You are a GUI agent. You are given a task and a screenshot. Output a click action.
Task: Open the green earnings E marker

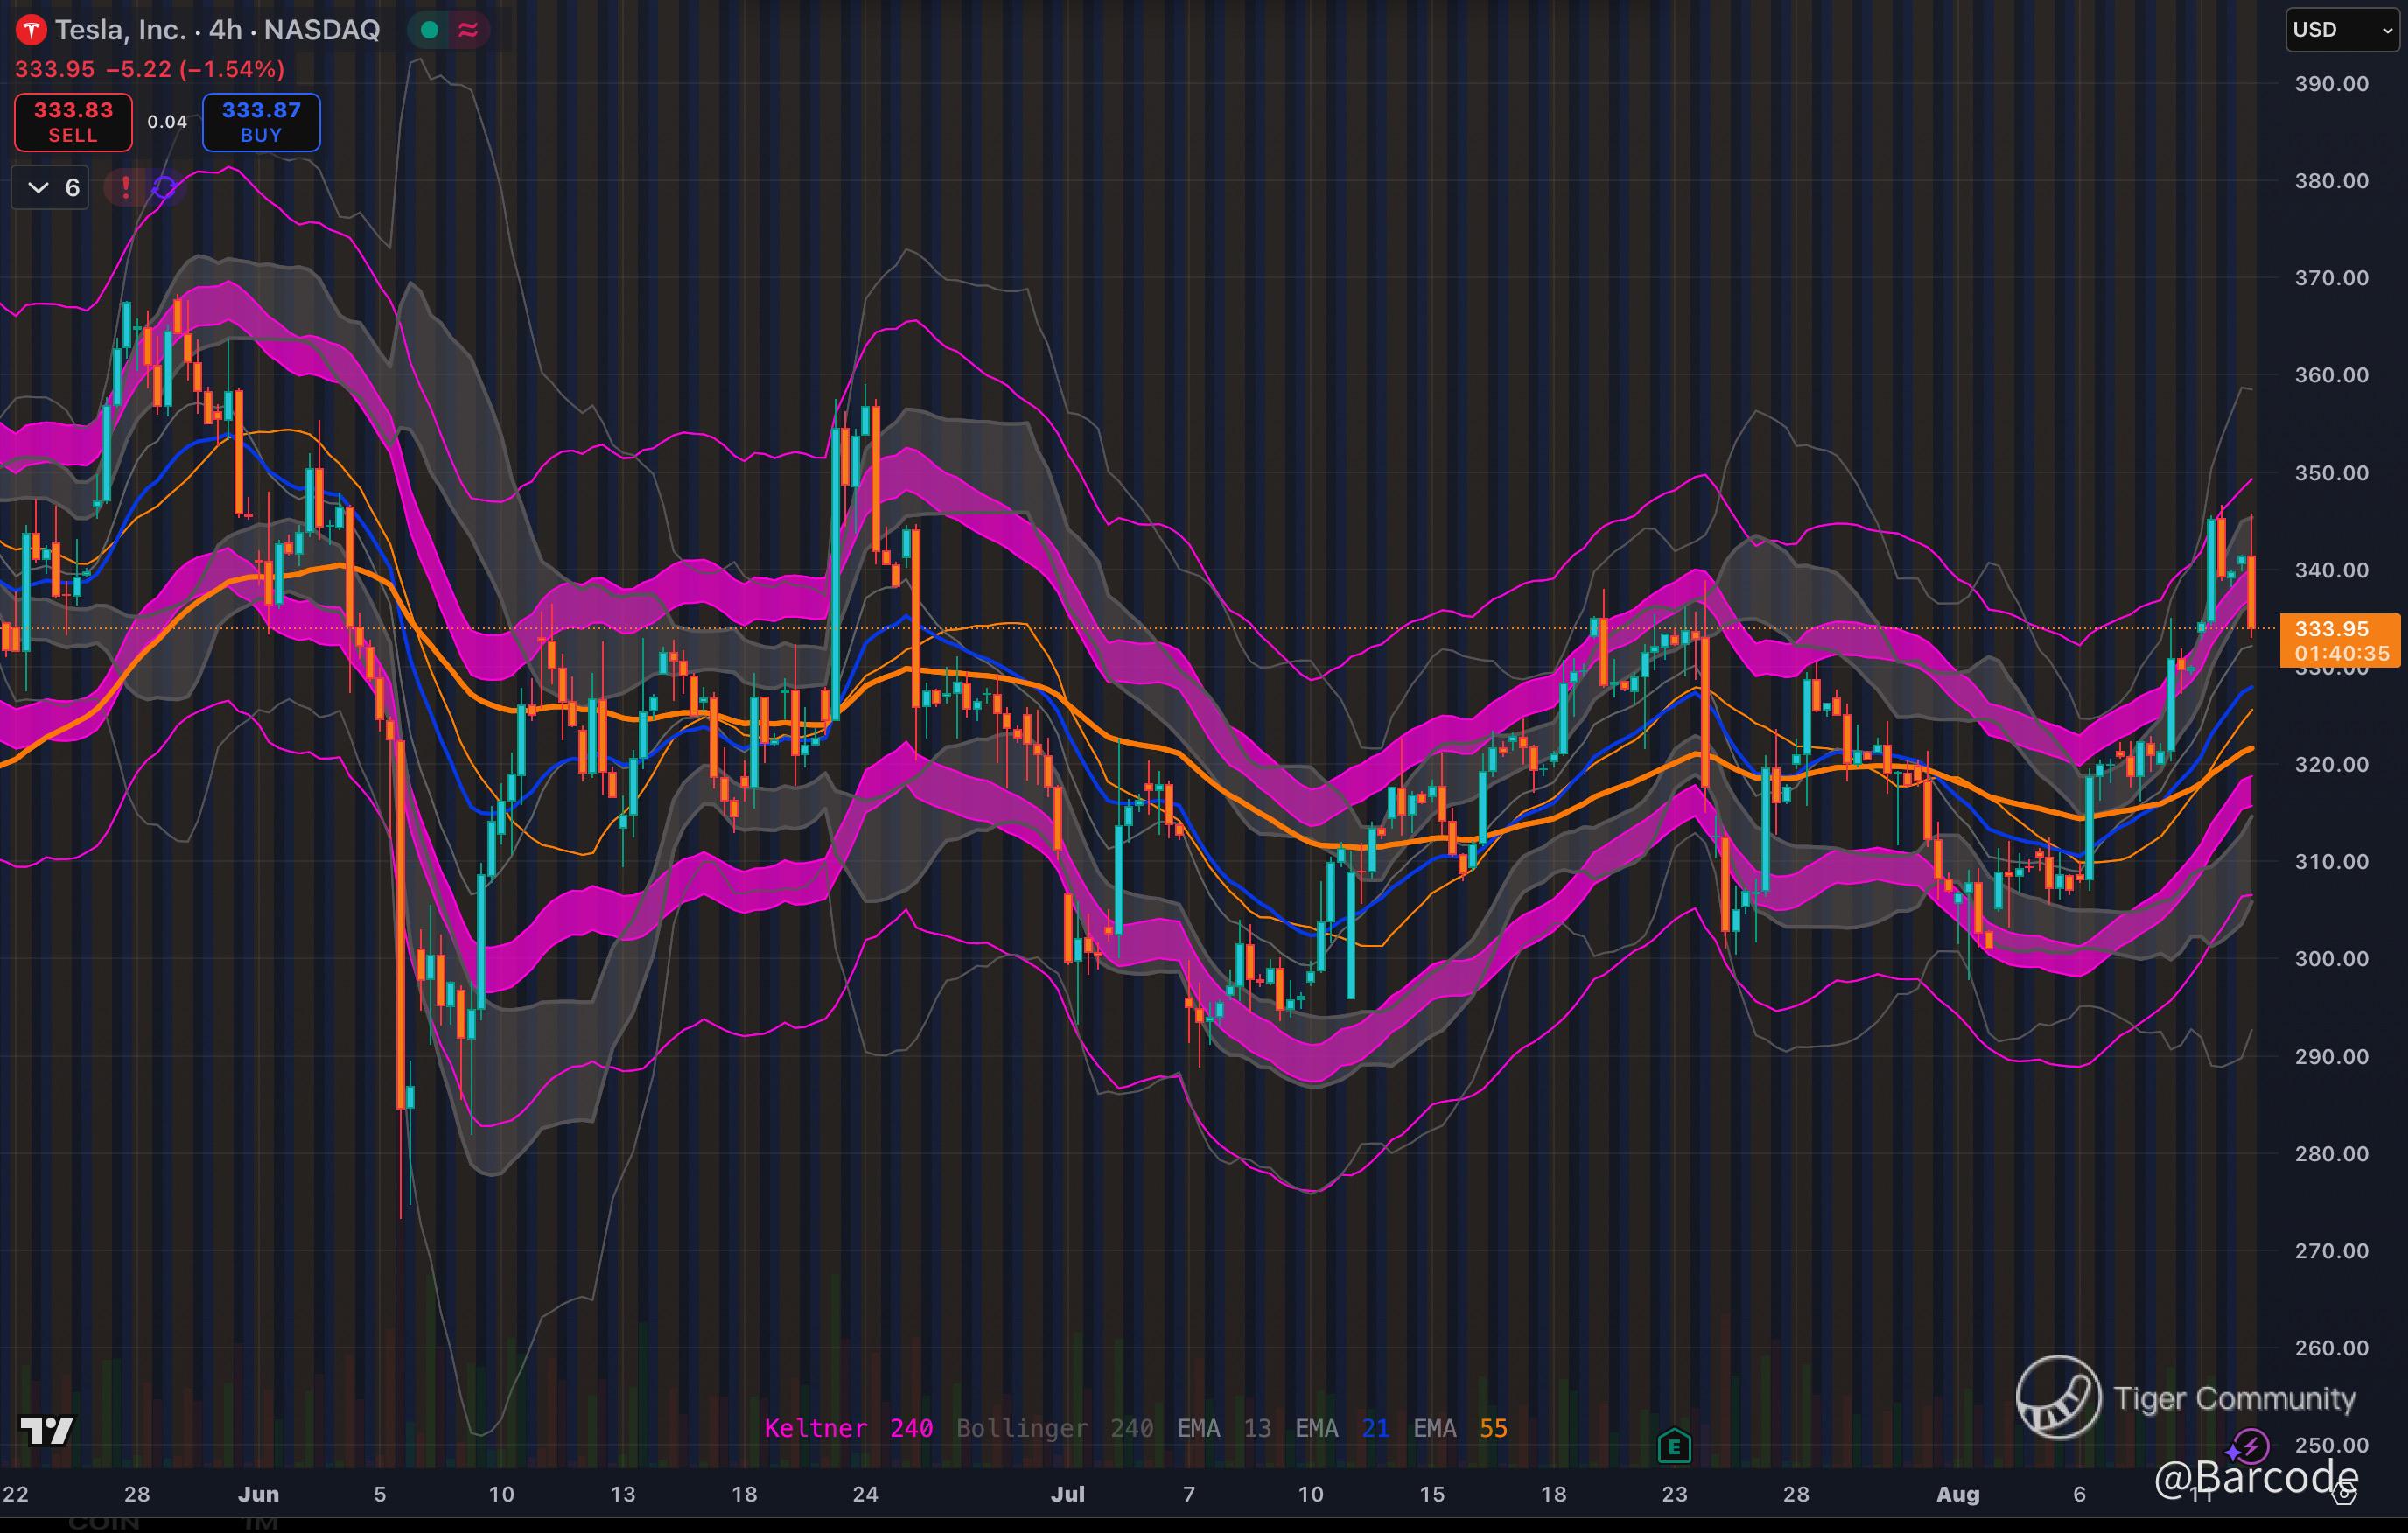pos(1674,1446)
